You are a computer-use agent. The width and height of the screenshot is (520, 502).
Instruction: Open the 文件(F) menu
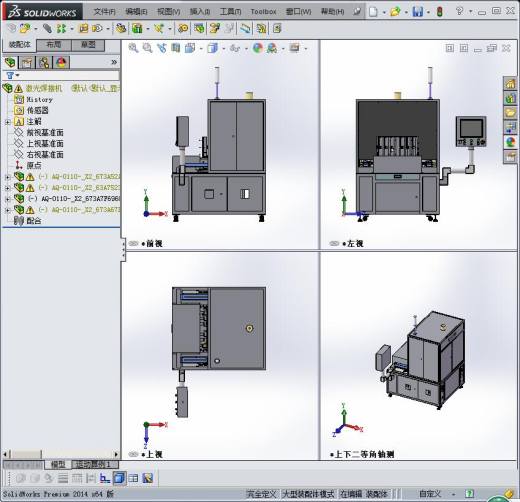coord(104,12)
